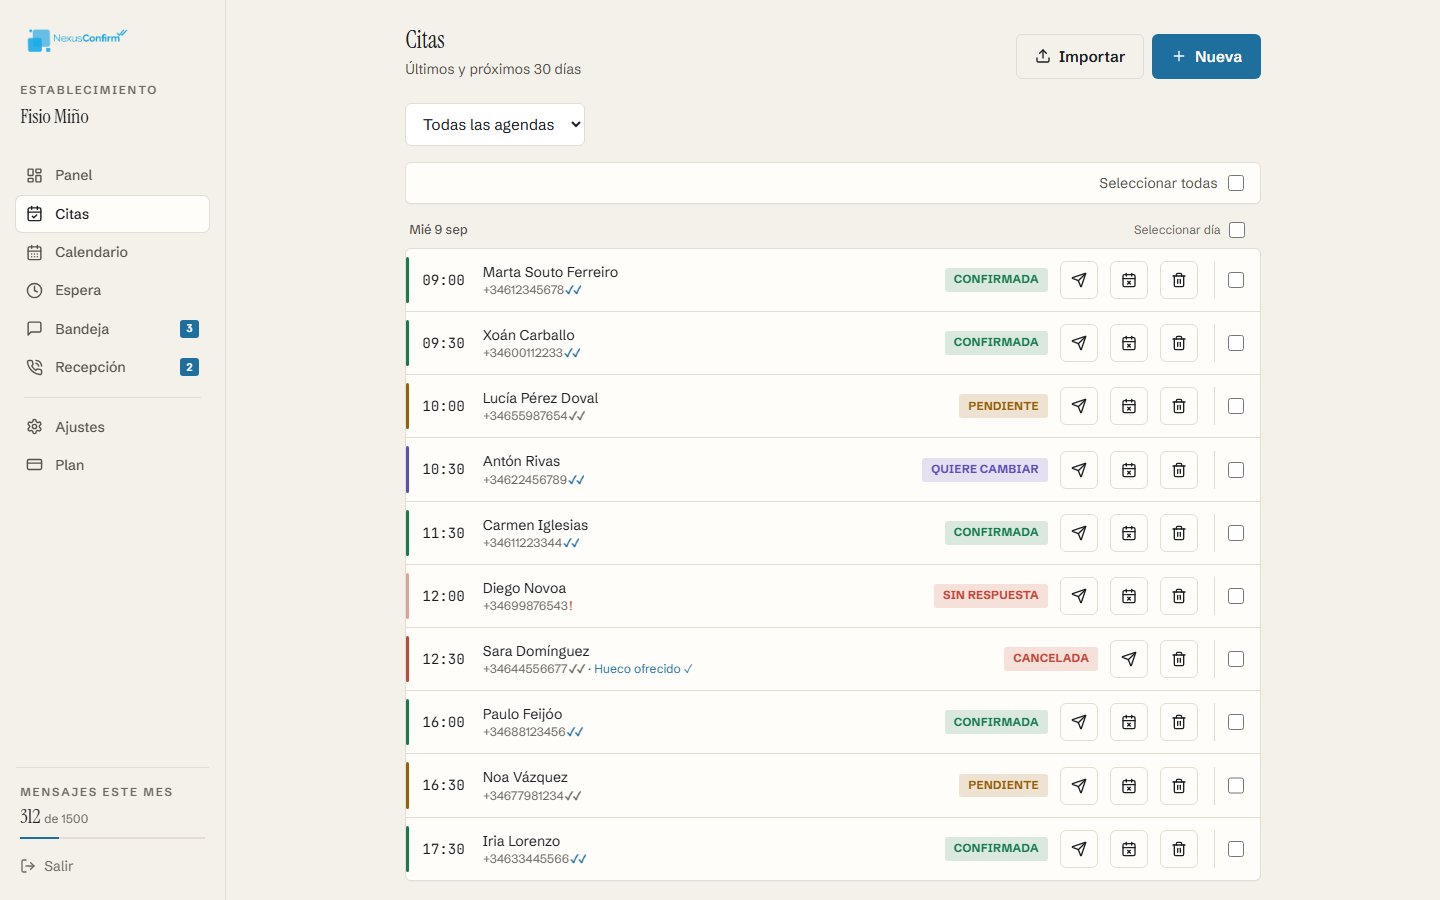1440x900 pixels.
Task: Open the Espera waiting list
Action: pos(112,290)
